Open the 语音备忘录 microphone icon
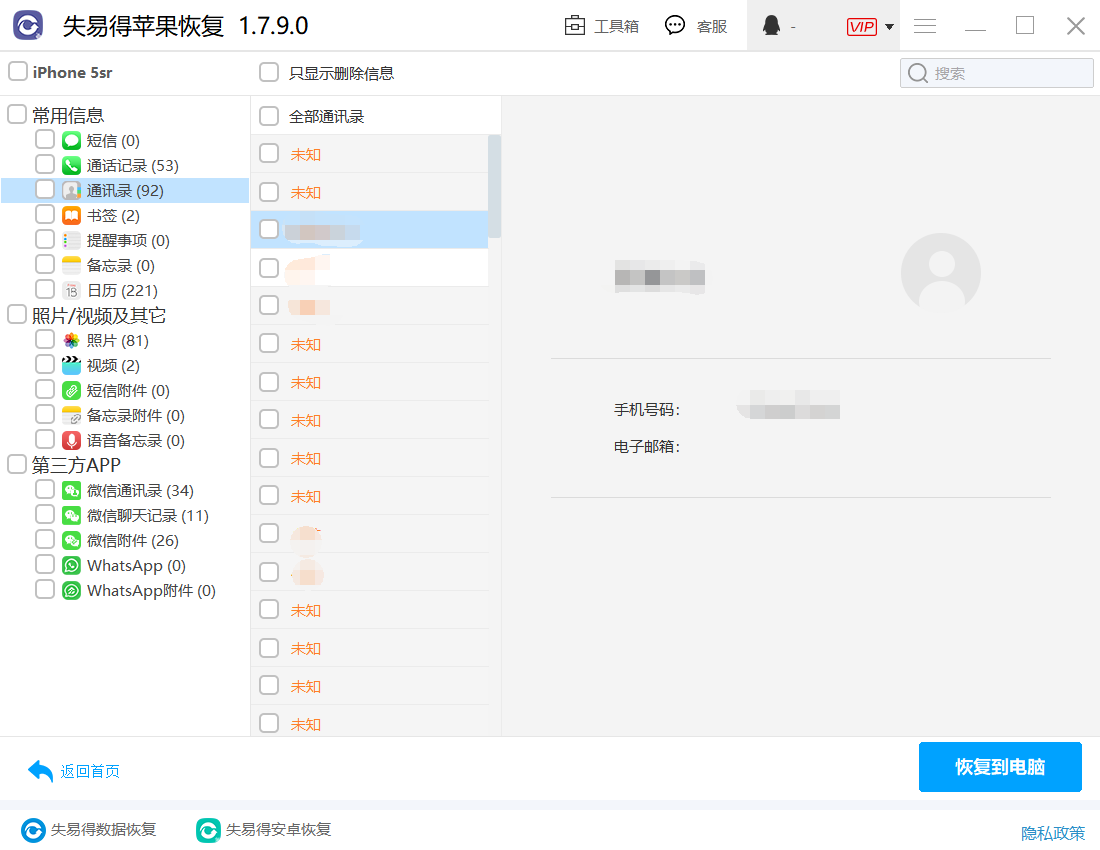1100x850 pixels. [x=71, y=441]
